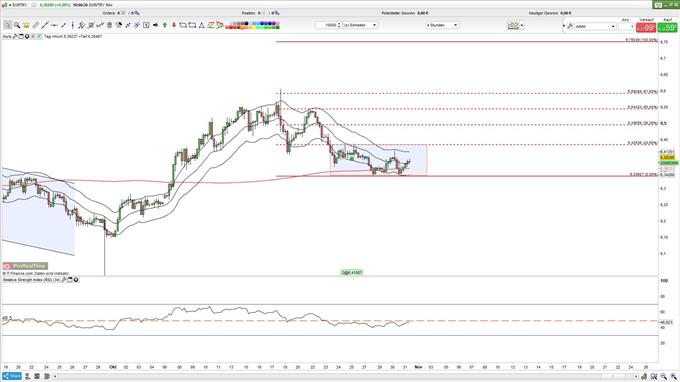Toggle the checkbox in price label bar

[x=39, y=36]
